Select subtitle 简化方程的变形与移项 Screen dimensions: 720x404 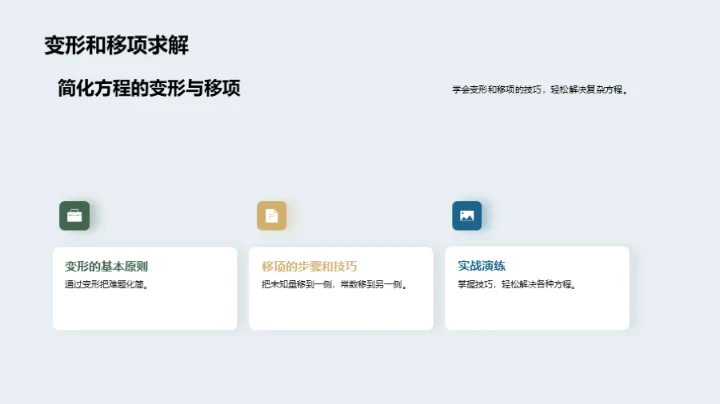pyautogui.click(x=149, y=88)
